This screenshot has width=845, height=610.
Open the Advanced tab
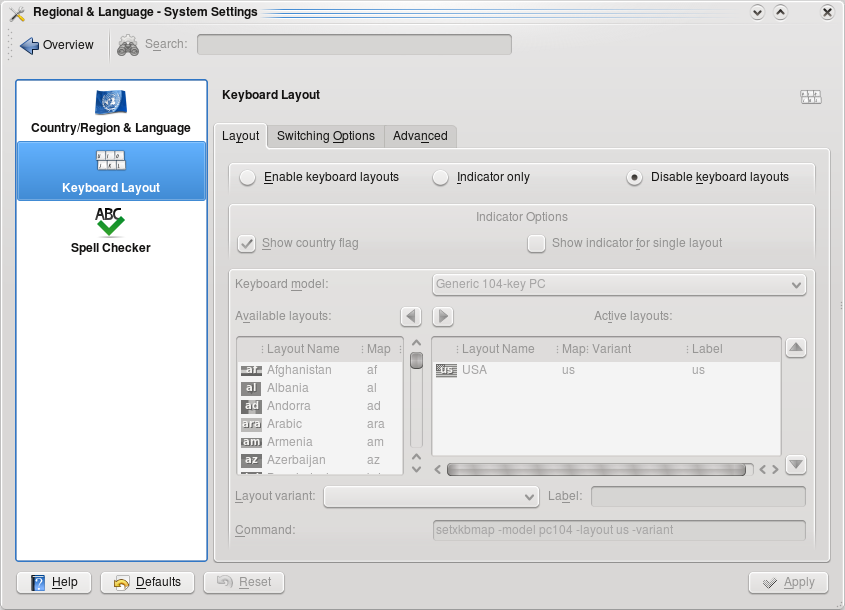tap(420, 136)
